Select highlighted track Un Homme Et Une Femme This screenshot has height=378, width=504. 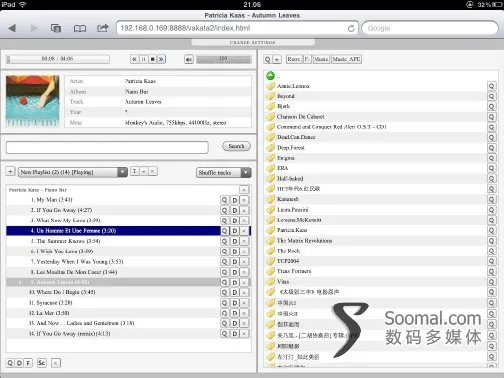pos(113,231)
